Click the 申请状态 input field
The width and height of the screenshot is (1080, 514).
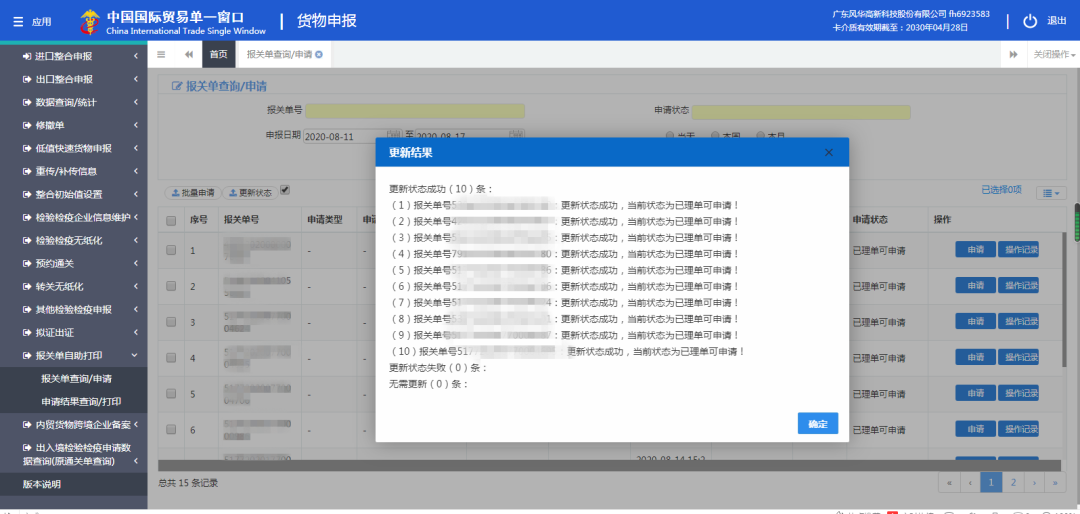pyautogui.click(x=801, y=112)
